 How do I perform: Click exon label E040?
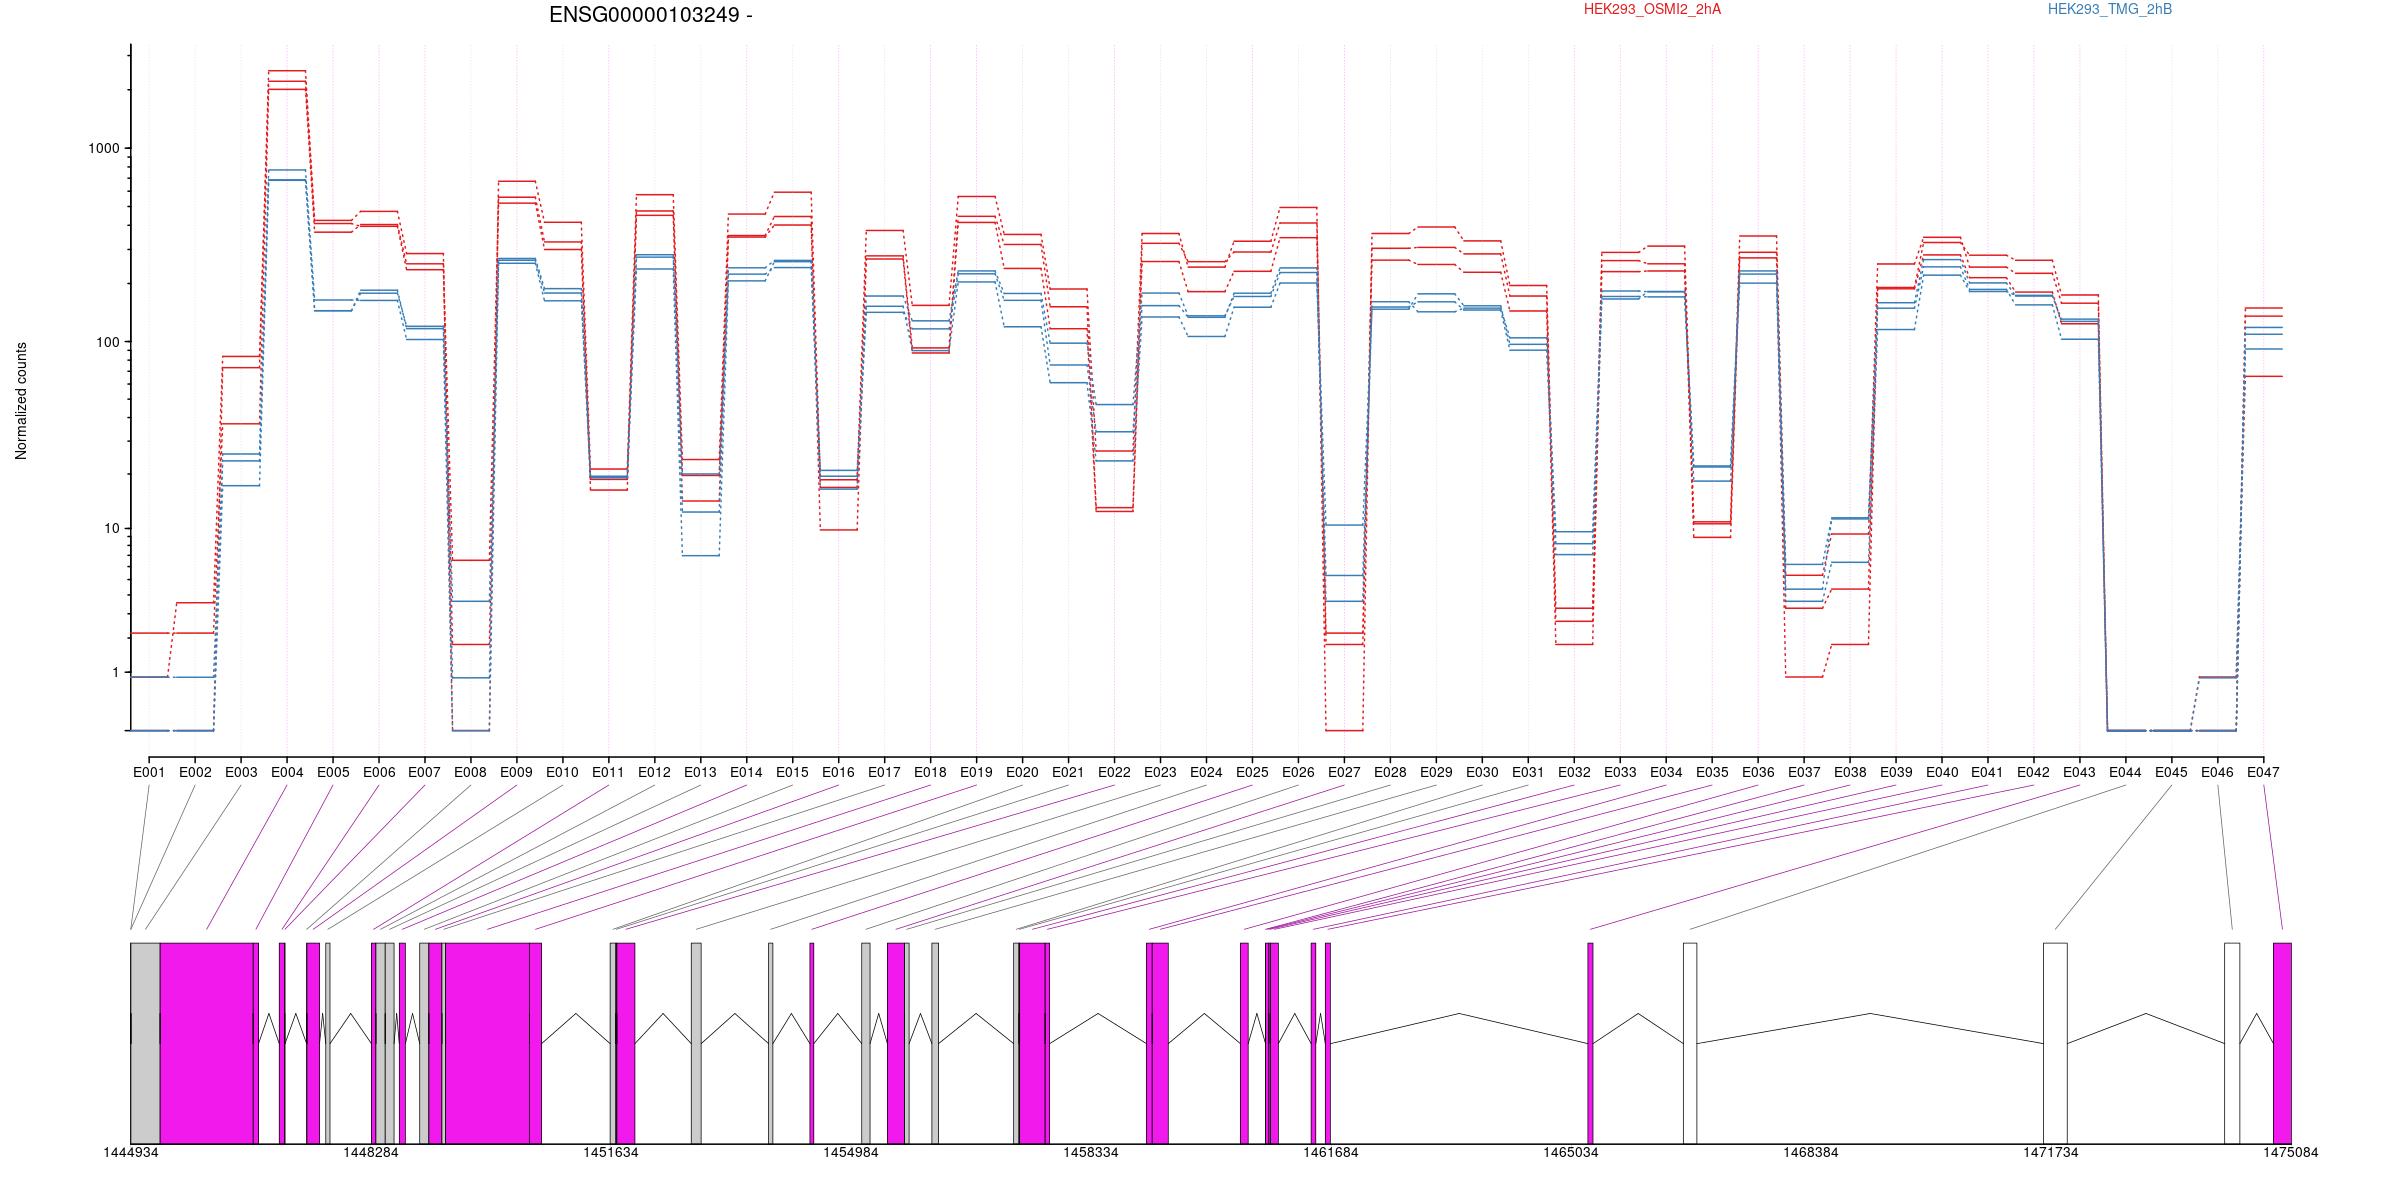click(x=1943, y=772)
